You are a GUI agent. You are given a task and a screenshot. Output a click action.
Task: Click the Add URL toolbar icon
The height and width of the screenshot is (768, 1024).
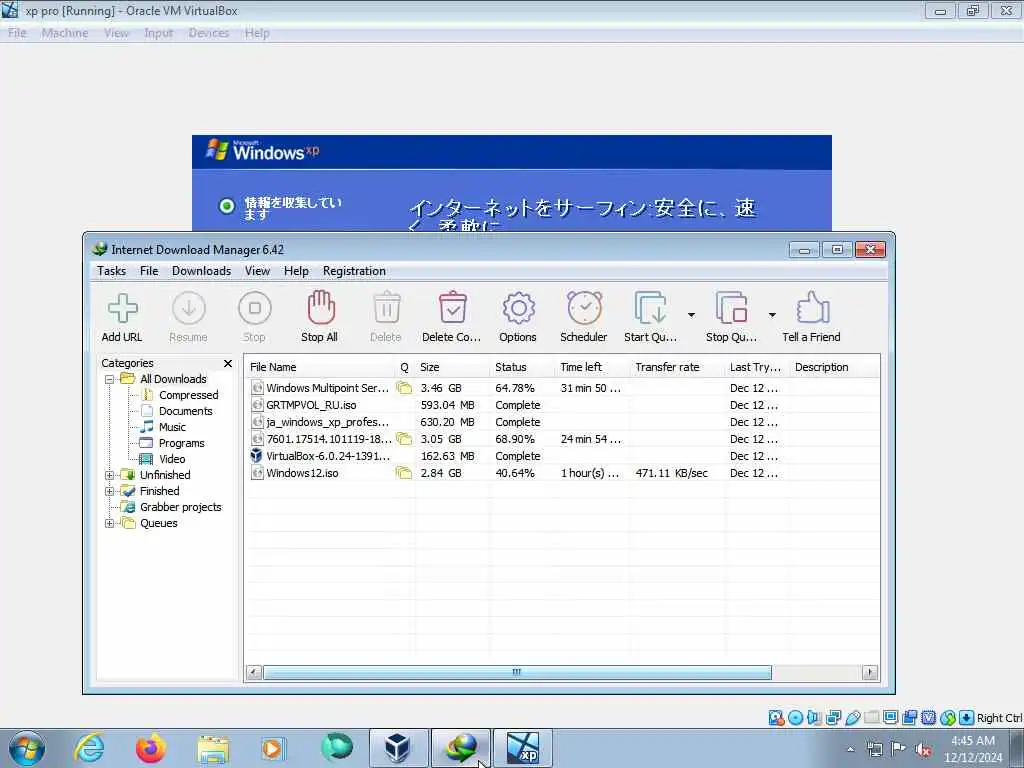(x=122, y=308)
